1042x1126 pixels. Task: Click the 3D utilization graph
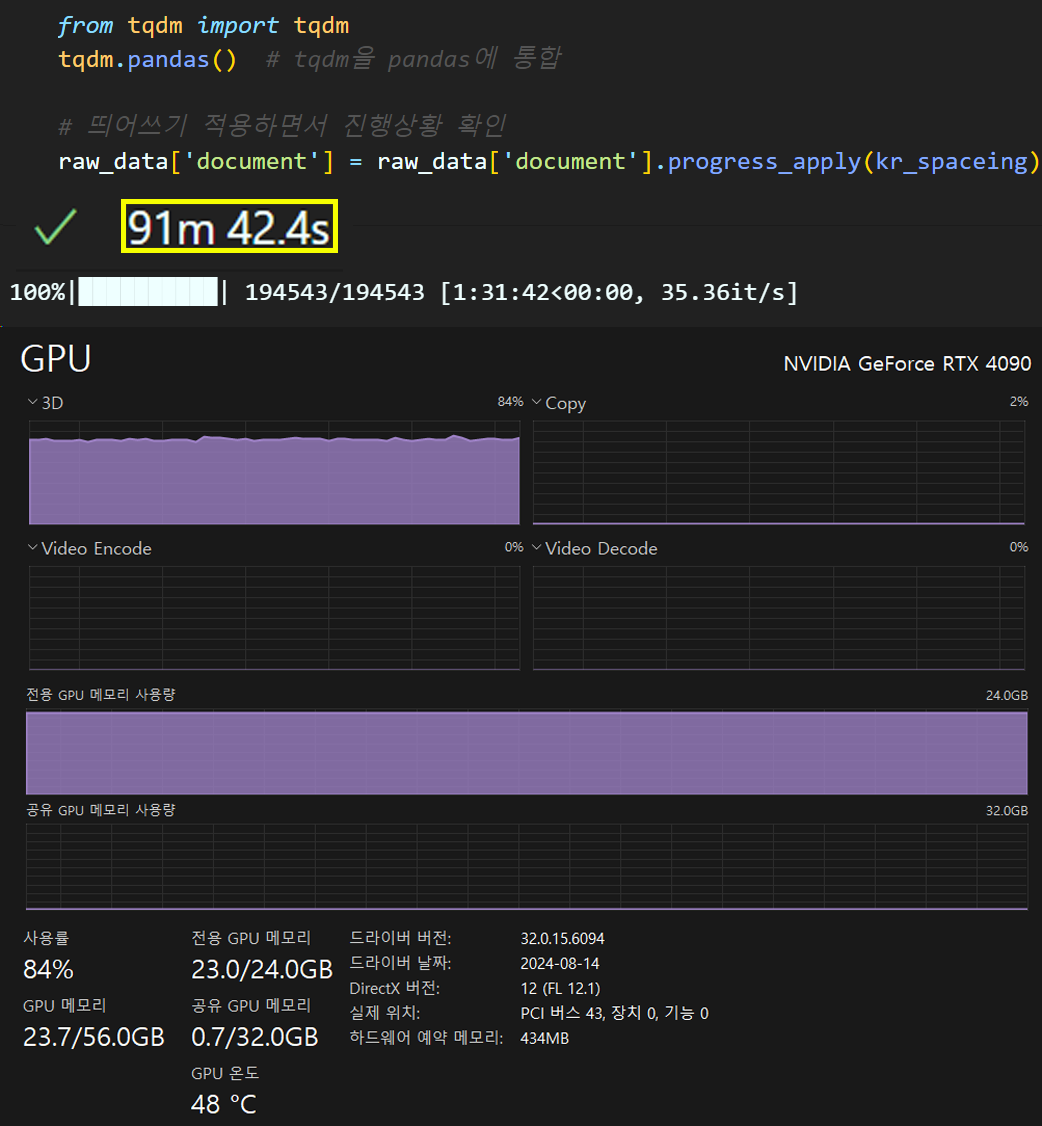[x=274, y=473]
